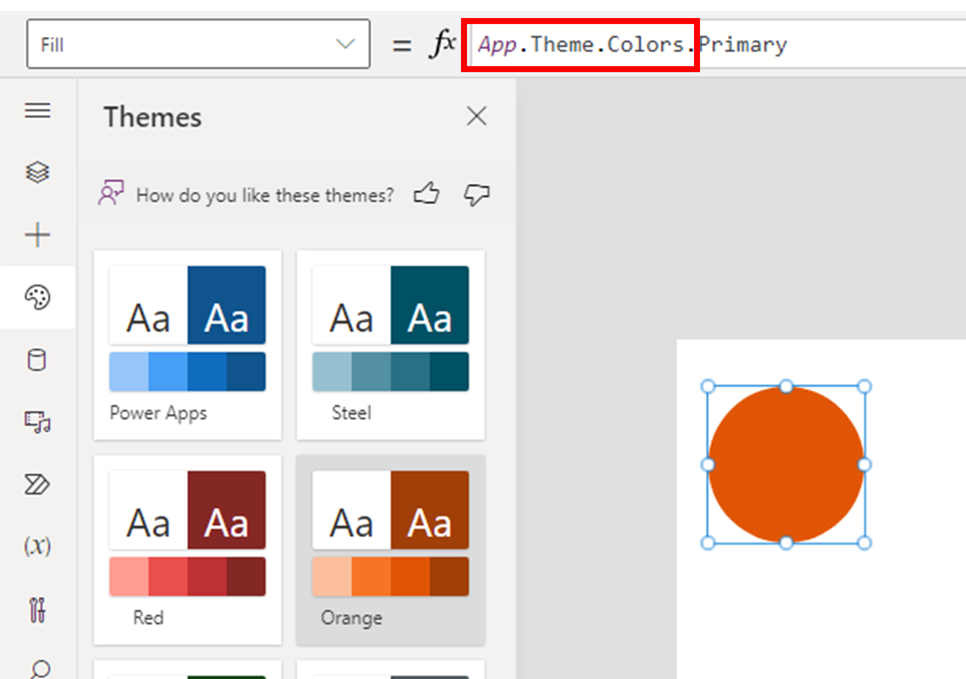Open the Data pane
The image size is (966, 679).
(37, 360)
